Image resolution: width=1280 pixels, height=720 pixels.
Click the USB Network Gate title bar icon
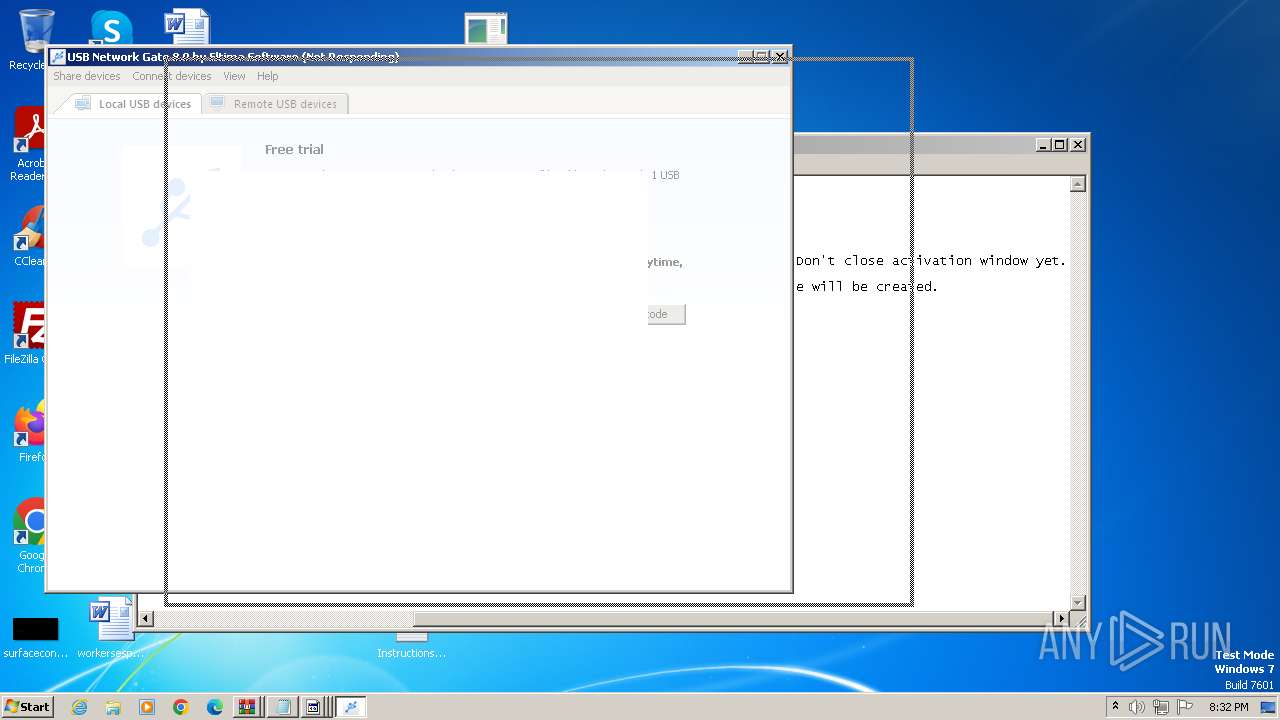(58, 57)
